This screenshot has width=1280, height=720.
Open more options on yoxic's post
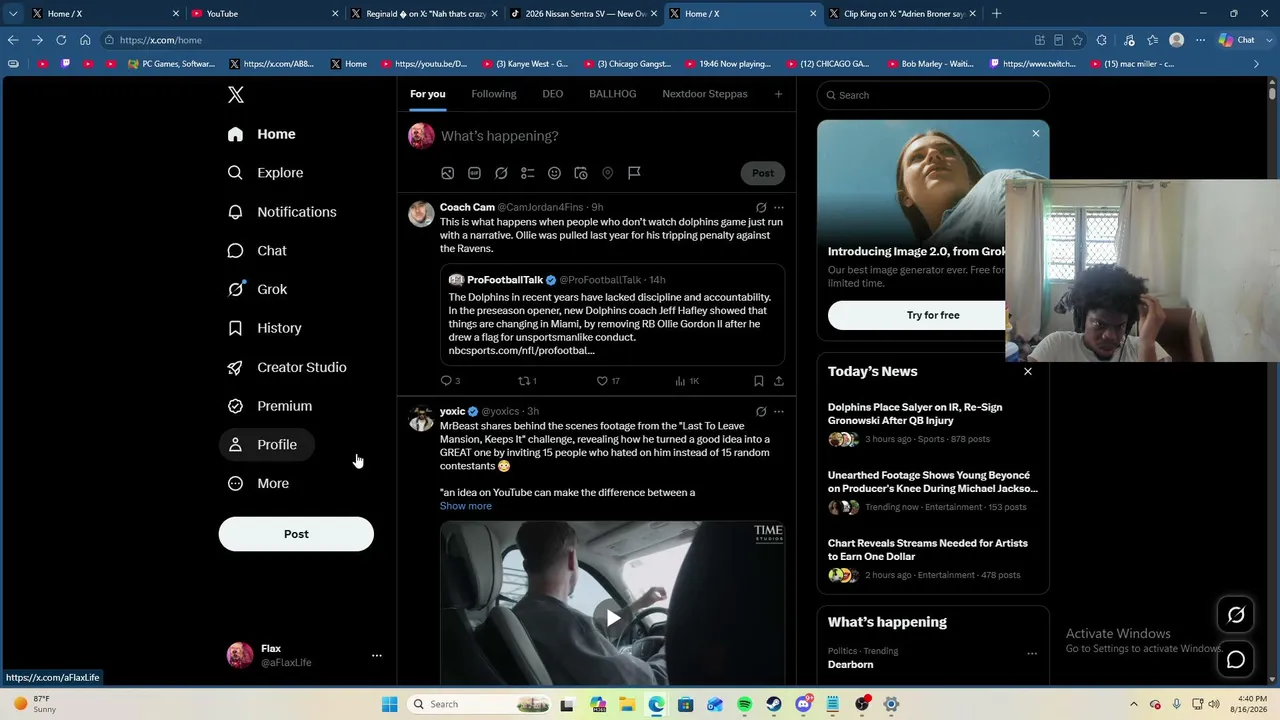tap(779, 412)
